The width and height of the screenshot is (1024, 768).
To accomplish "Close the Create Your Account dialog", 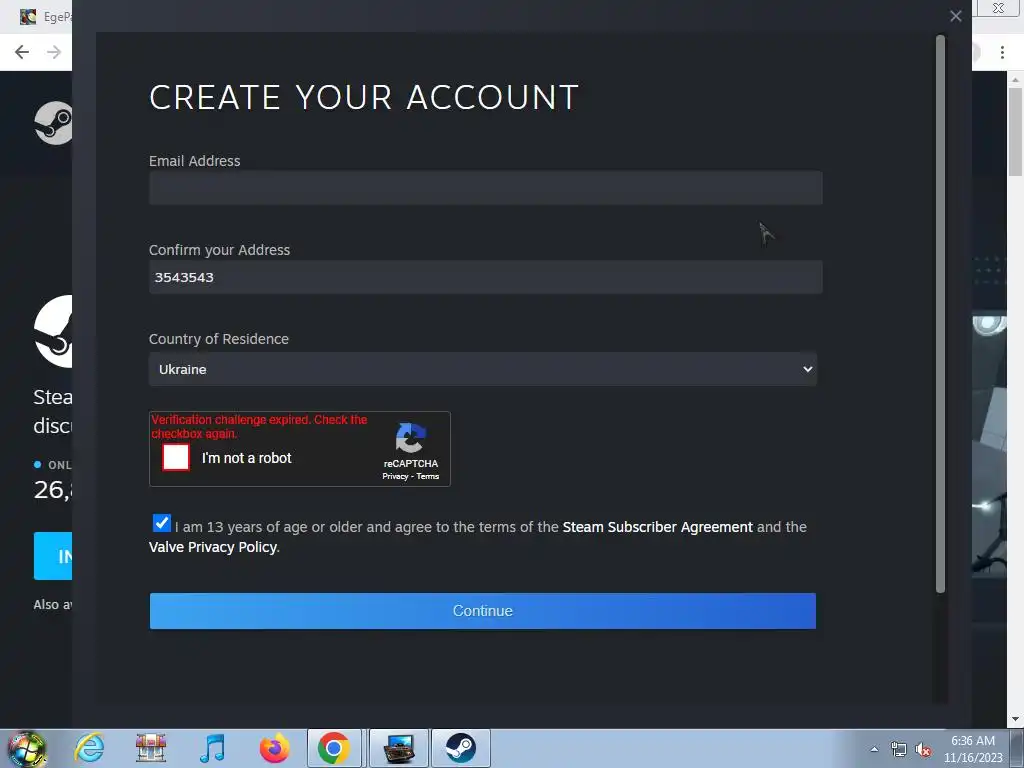I will 955,16.
